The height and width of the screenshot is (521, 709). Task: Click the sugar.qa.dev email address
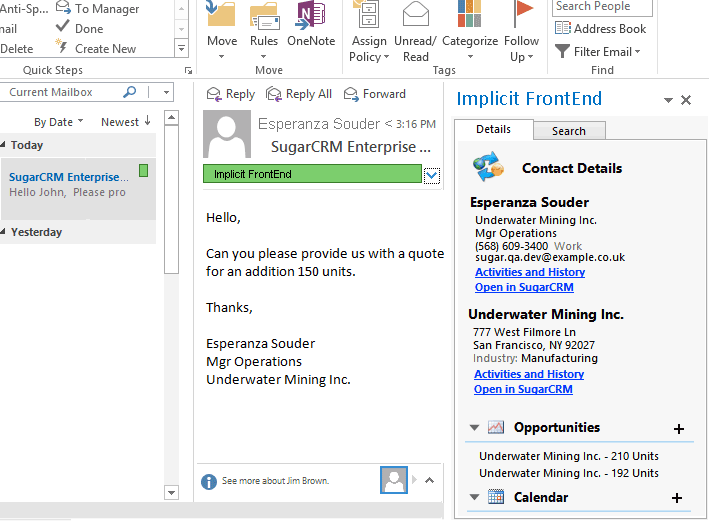(550, 257)
